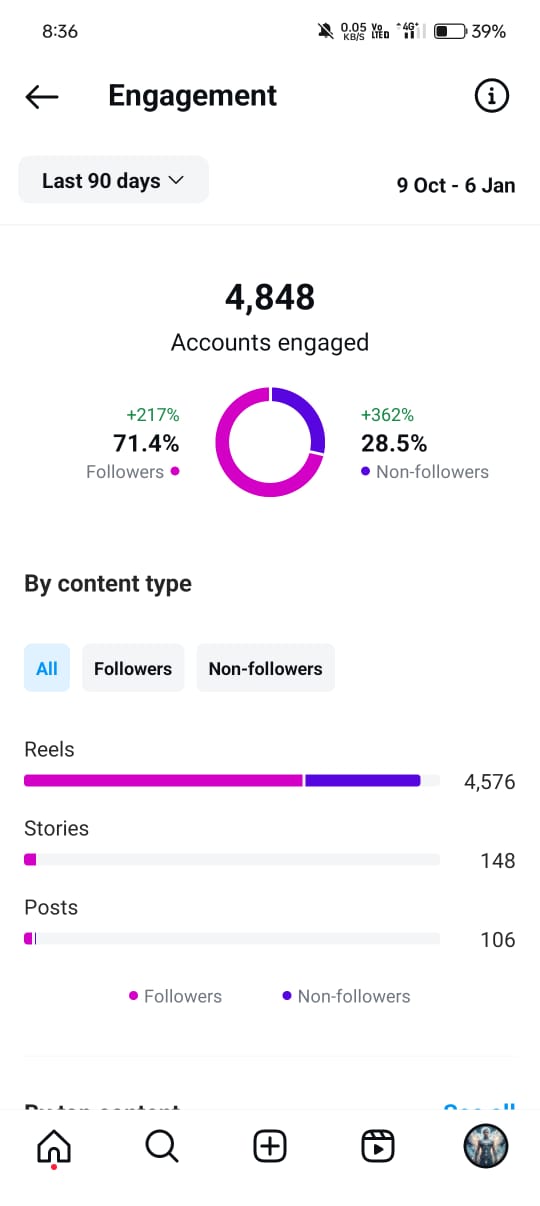
Task: Tap the Reels engagement bar
Action: click(x=232, y=780)
